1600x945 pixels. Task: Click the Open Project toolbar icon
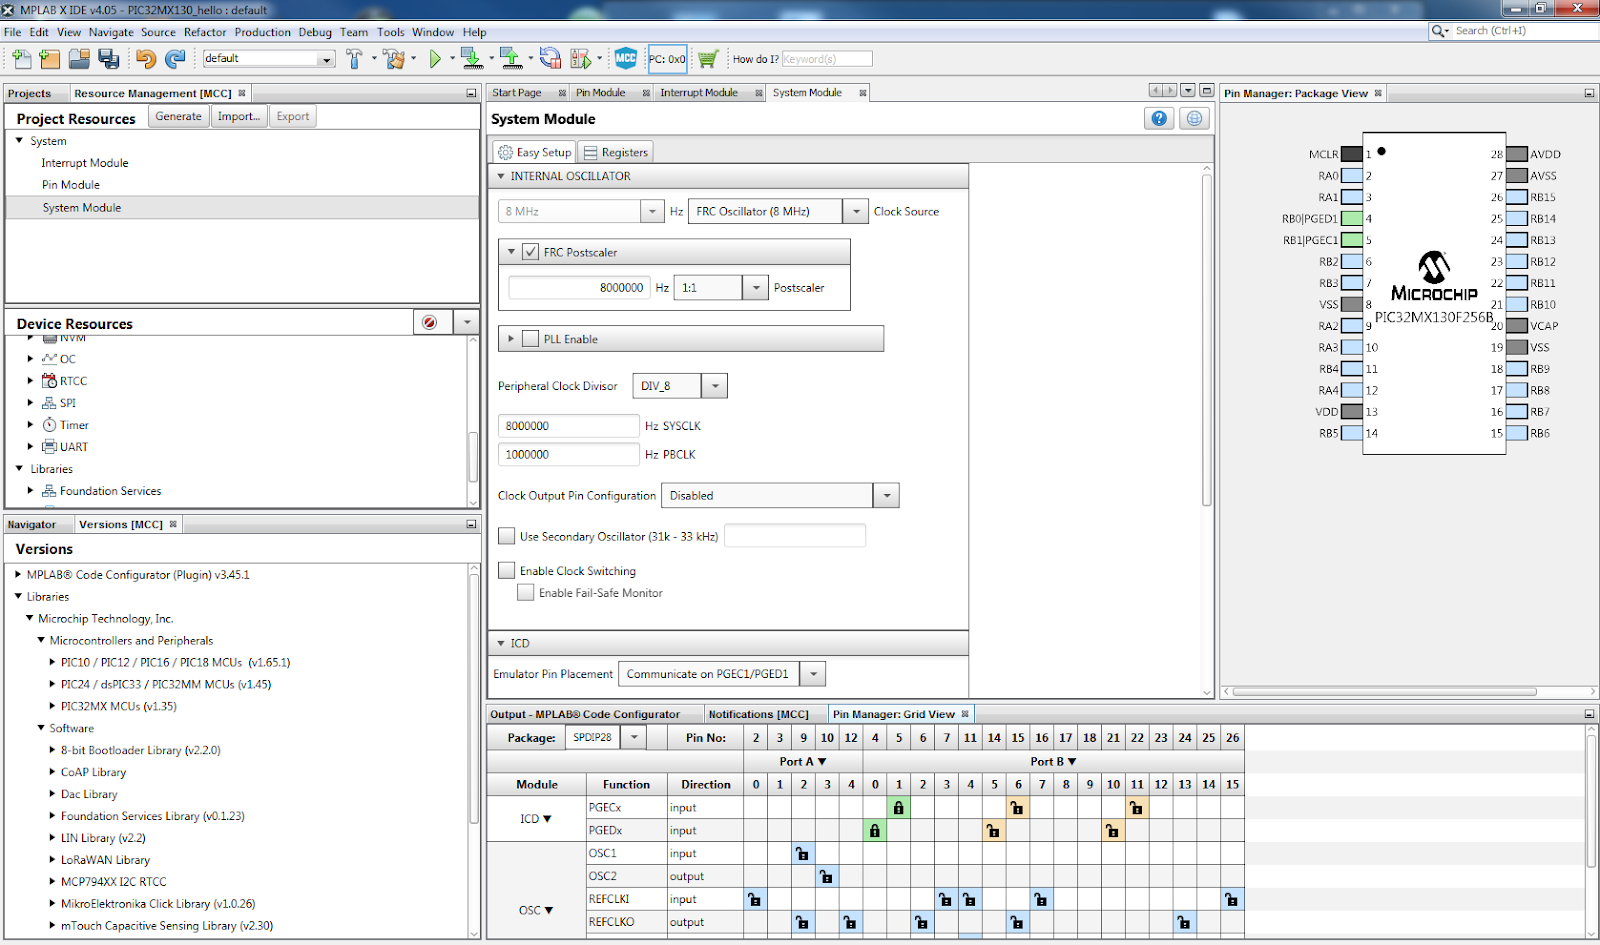tap(79, 59)
